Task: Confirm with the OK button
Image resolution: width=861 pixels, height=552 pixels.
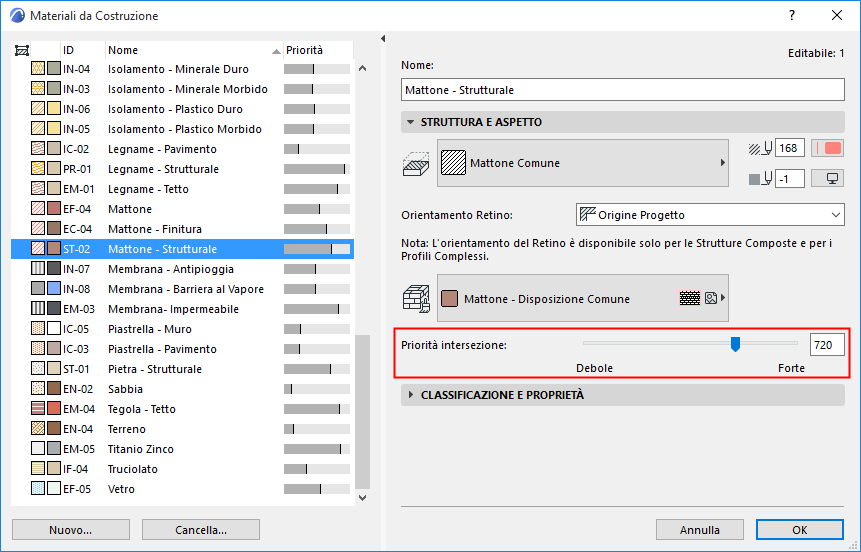Action: click(800, 530)
